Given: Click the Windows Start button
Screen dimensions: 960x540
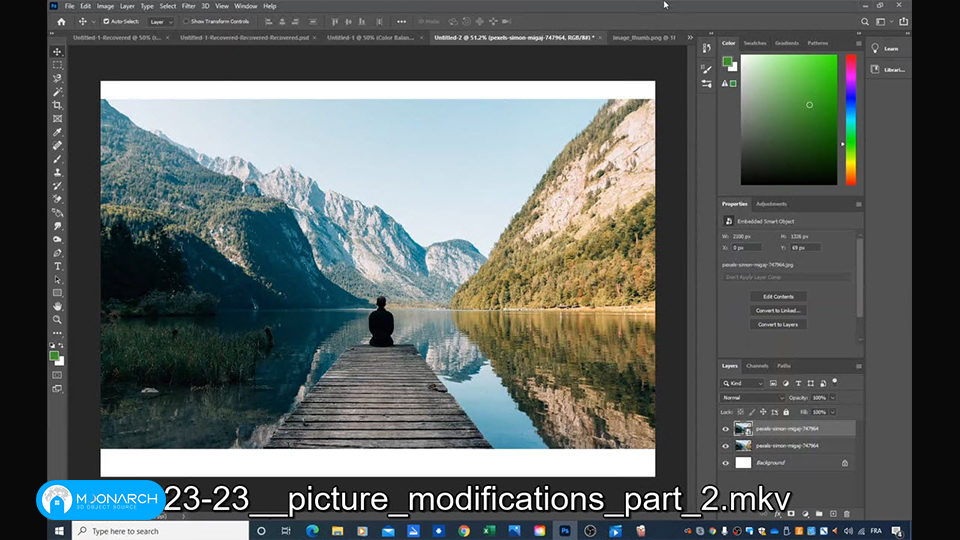Looking at the screenshot, I should tap(59, 531).
